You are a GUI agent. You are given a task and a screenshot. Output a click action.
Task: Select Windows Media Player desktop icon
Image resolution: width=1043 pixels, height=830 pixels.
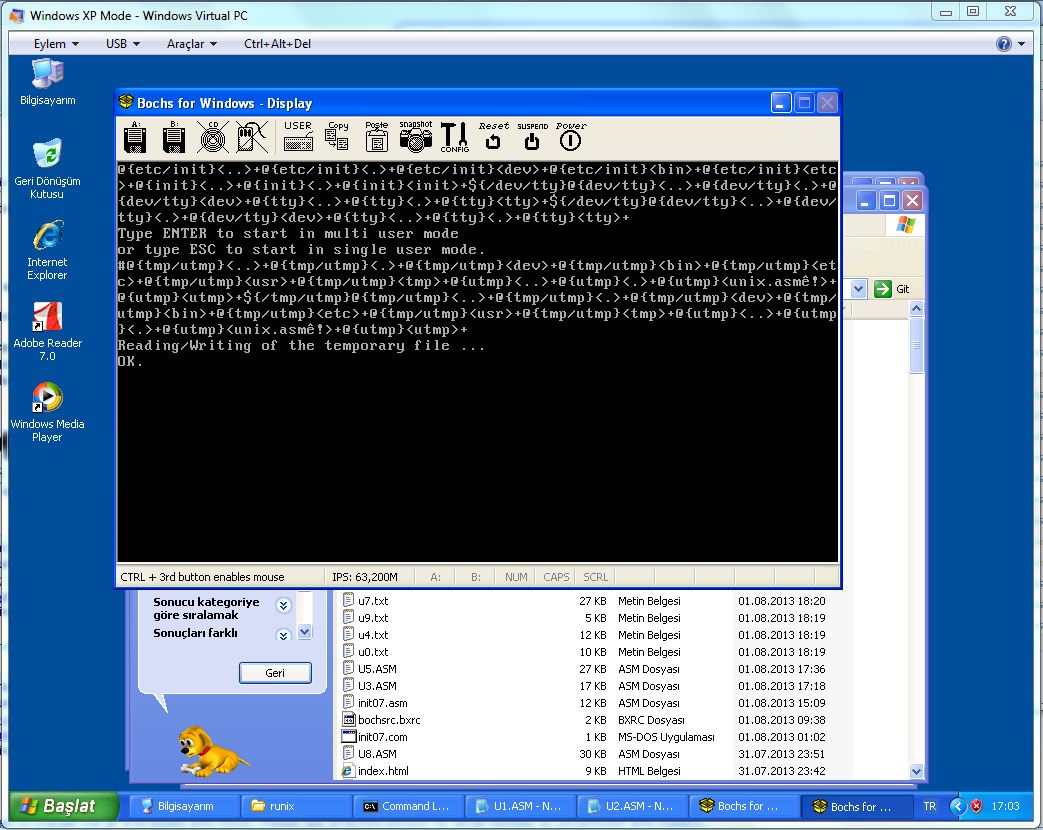(47, 412)
